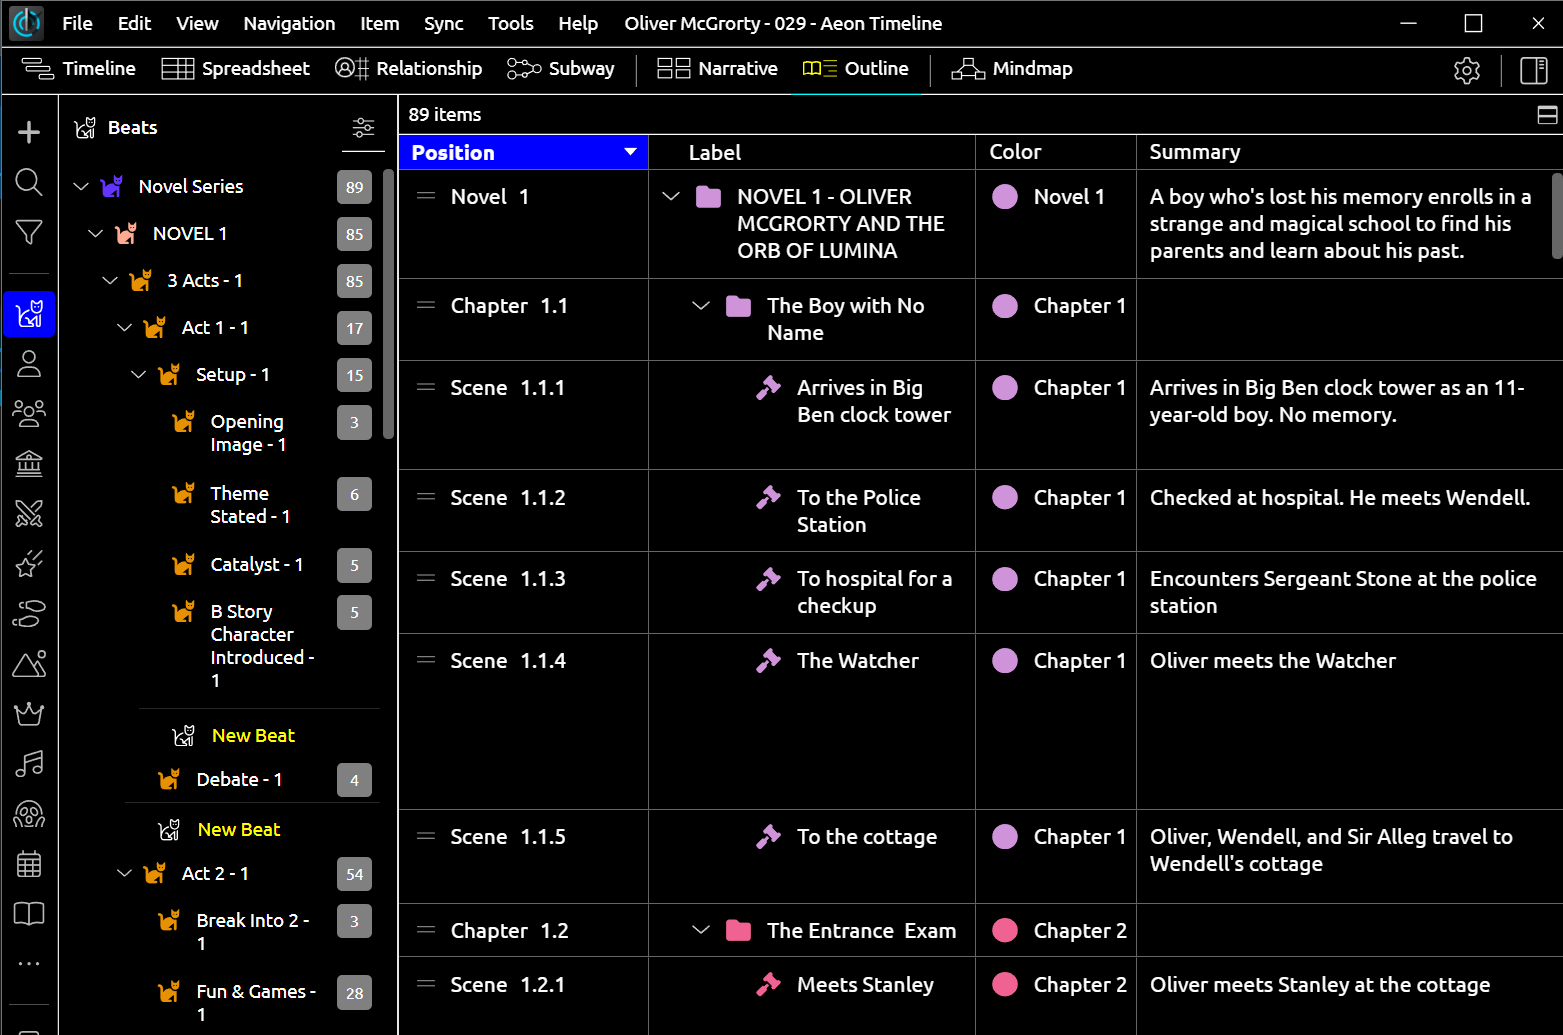
Task: Click the outline table vertical scrollbar
Action: (1556, 215)
